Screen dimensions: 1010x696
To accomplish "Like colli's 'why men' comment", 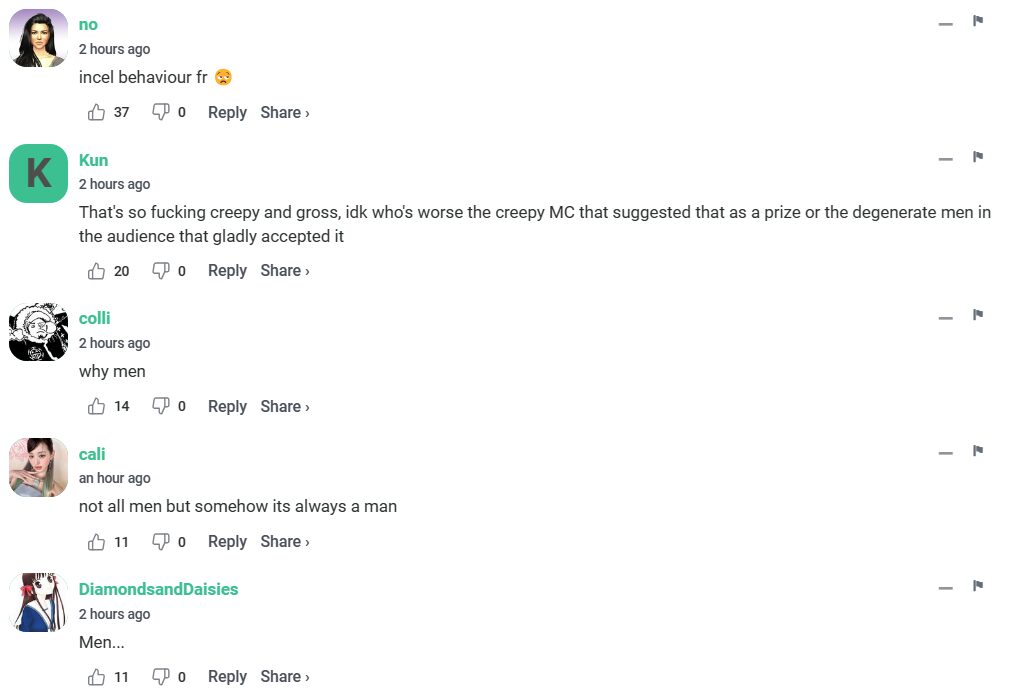I will pyautogui.click(x=97, y=407).
